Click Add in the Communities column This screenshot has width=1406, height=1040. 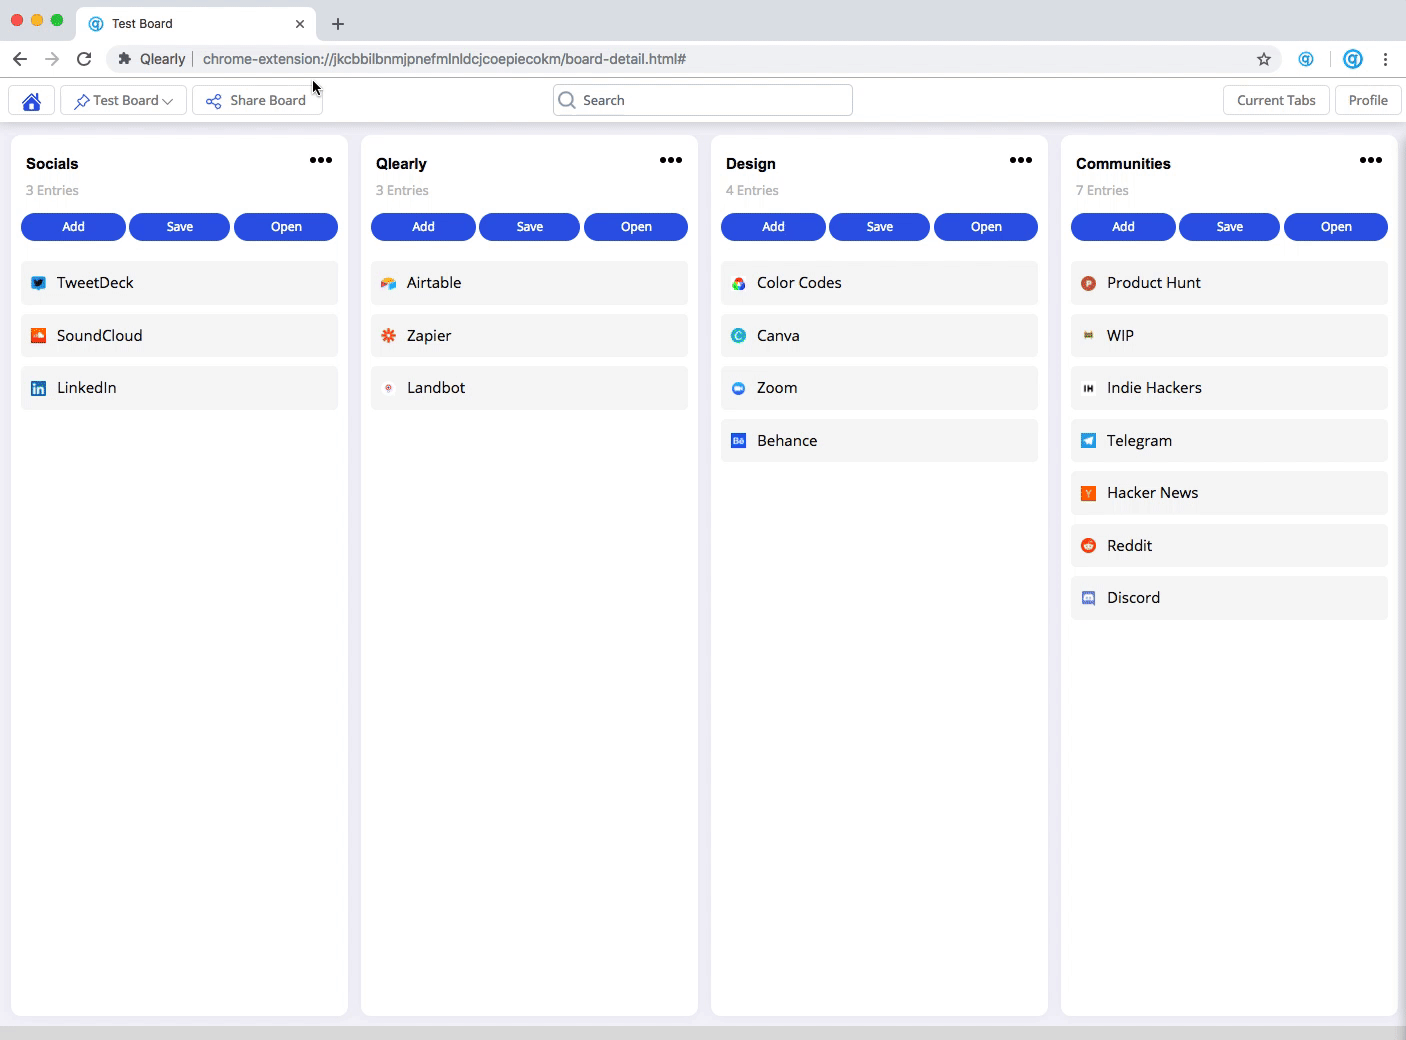tap(1123, 227)
